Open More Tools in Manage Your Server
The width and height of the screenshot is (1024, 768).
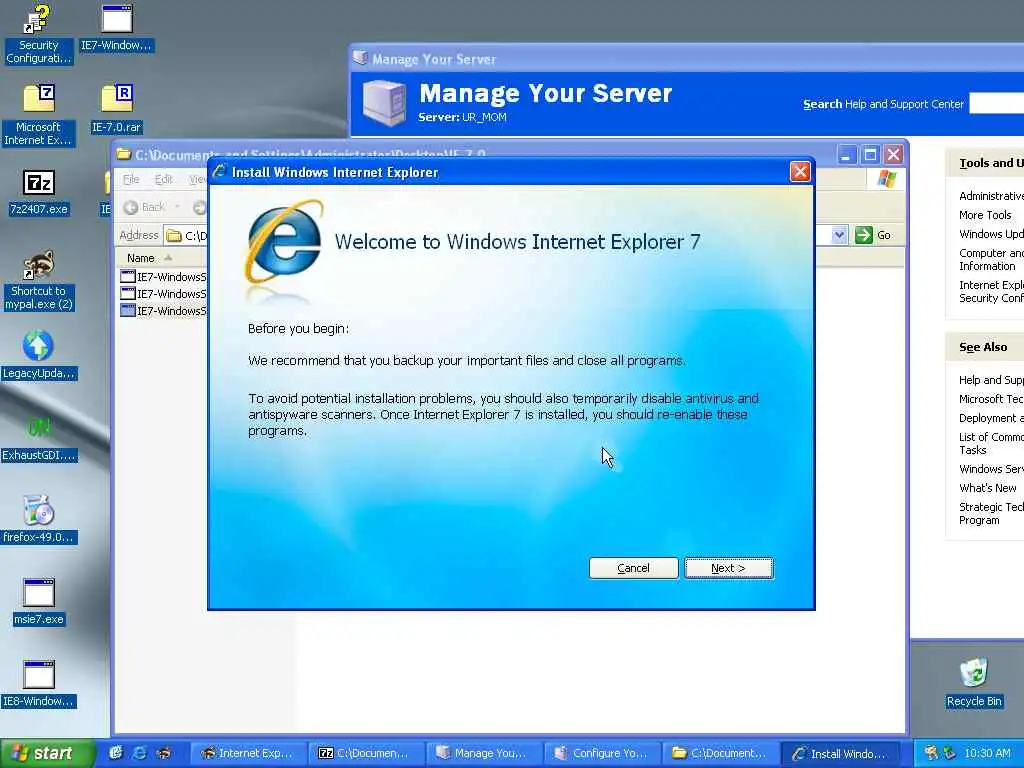click(x=985, y=215)
